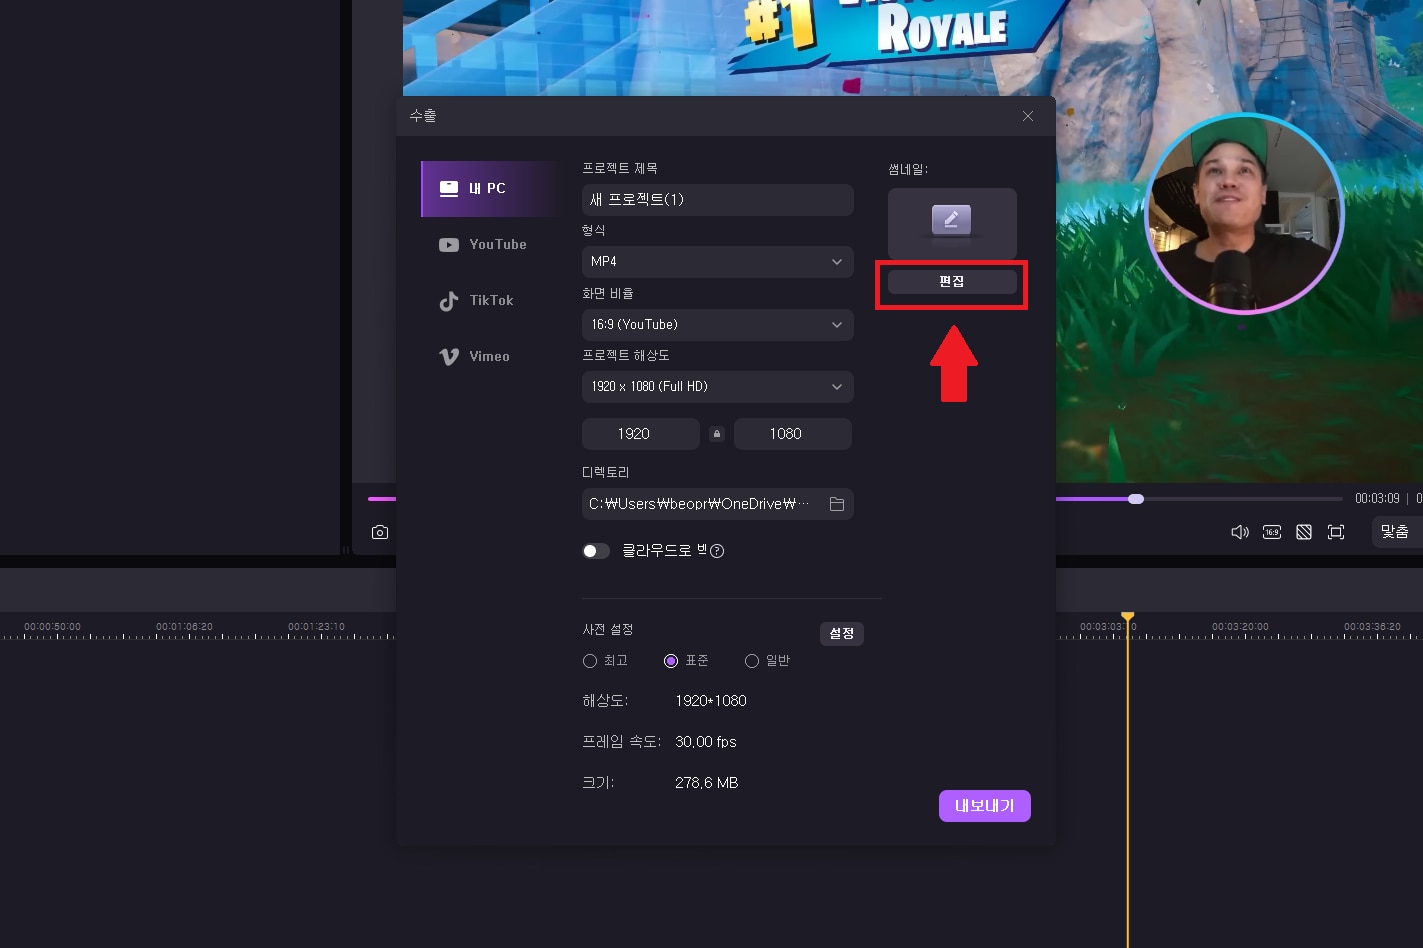
Task: Select the 표준 quality radio button
Action: (x=671, y=661)
